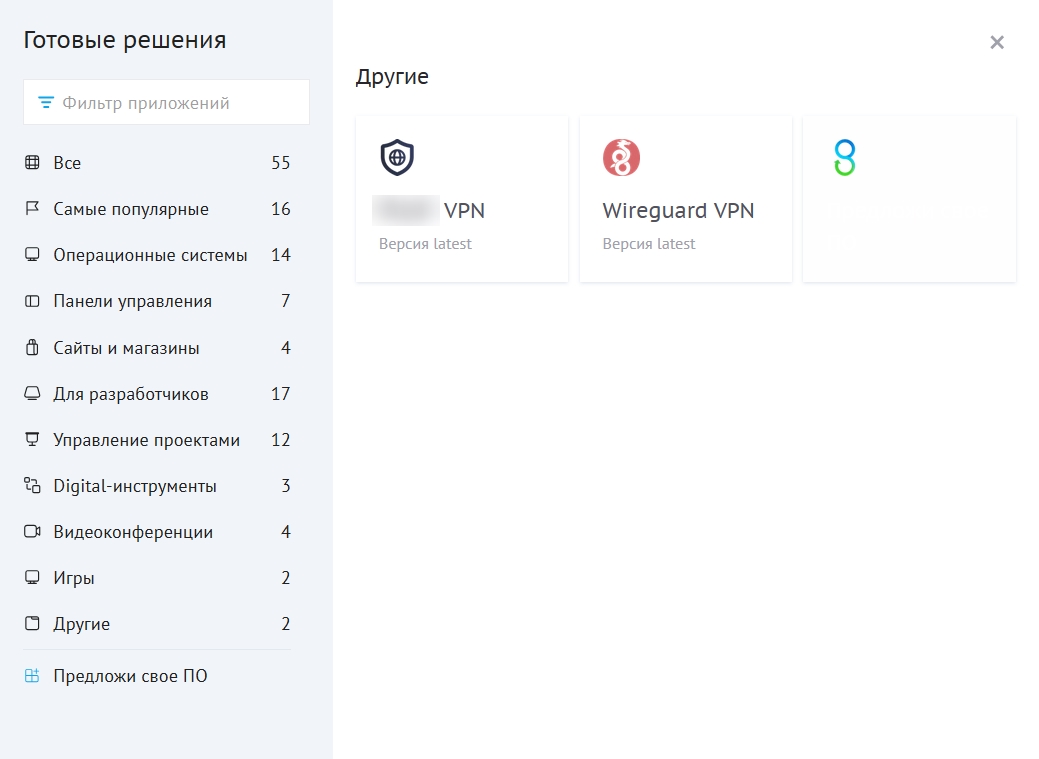This screenshot has width=1039, height=759.
Task: Click the blue-green figure-eight app icon
Action: click(x=844, y=158)
